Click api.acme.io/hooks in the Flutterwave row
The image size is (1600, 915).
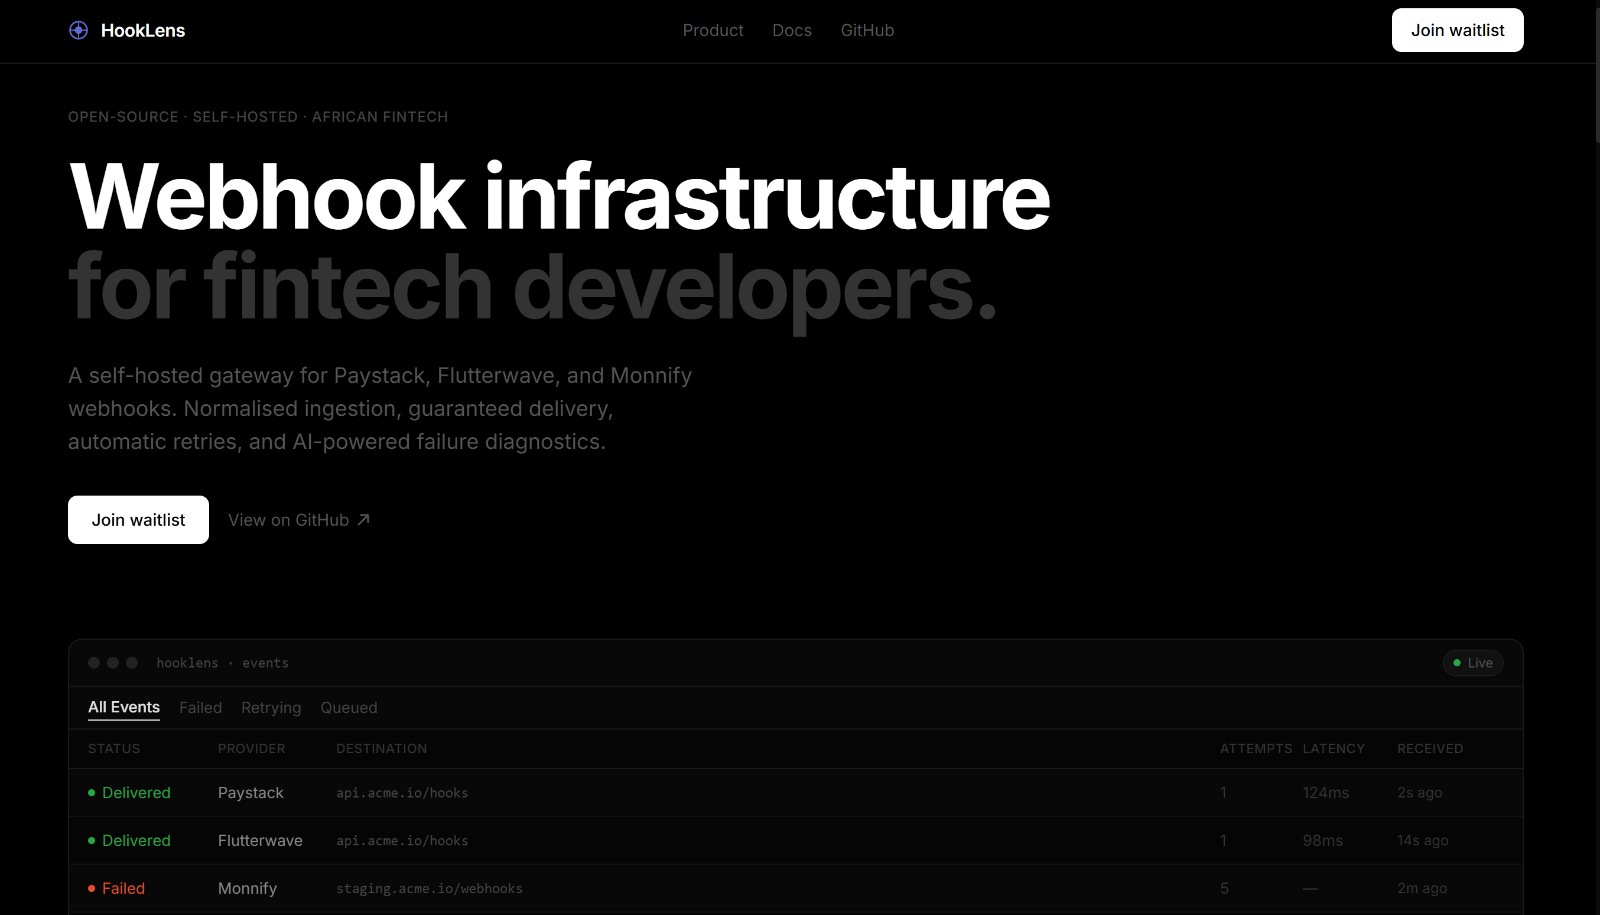[x=402, y=841]
